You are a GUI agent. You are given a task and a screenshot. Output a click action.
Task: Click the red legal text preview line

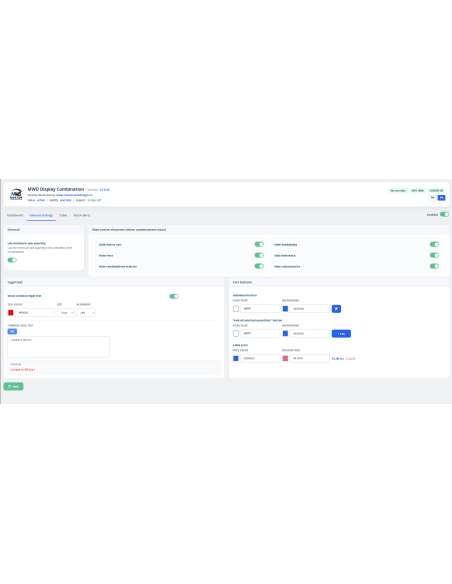coord(23,370)
